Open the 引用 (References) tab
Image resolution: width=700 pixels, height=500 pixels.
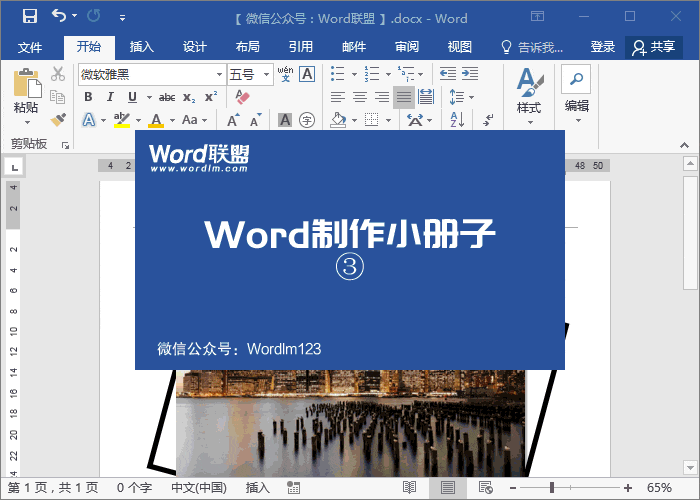[x=300, y=46]
